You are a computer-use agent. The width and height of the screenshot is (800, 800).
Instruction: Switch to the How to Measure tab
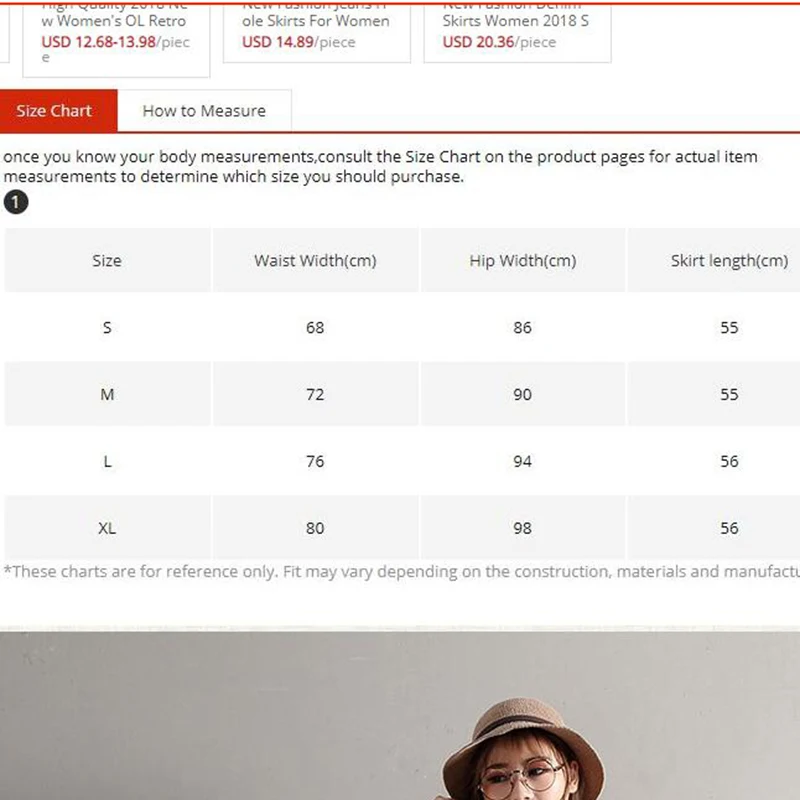point(204,111)
